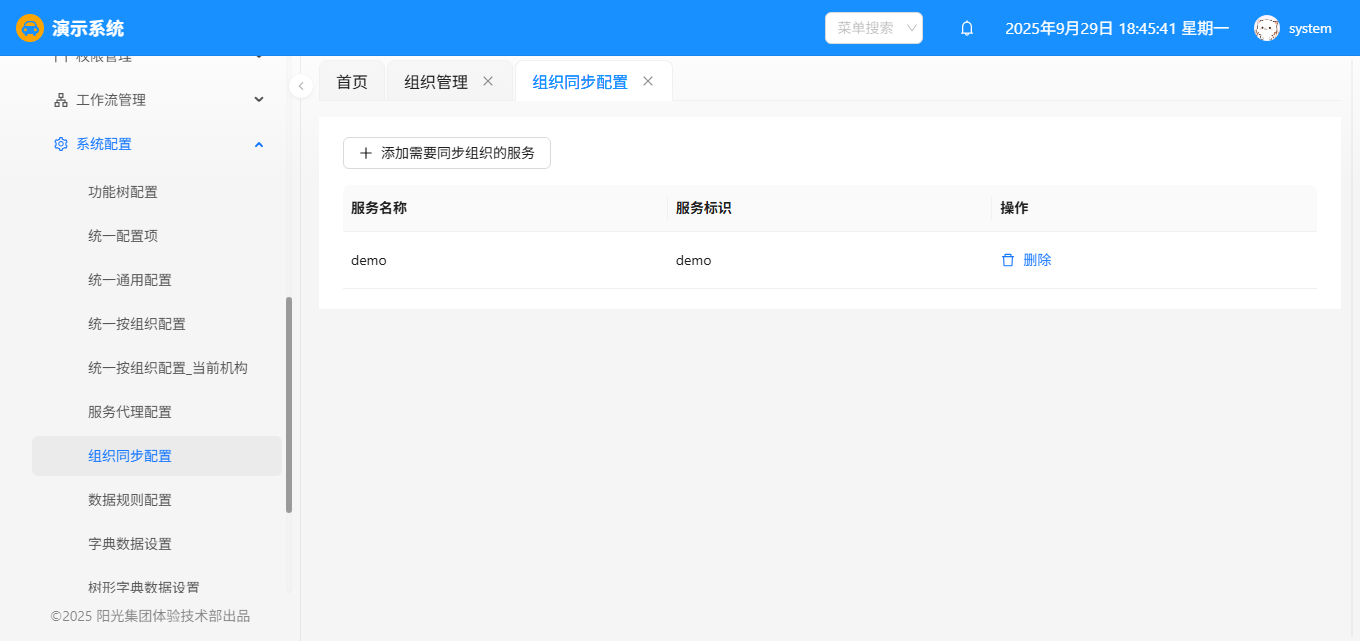Click the sidebar vertical scrollbar

[x=289, y=405]
